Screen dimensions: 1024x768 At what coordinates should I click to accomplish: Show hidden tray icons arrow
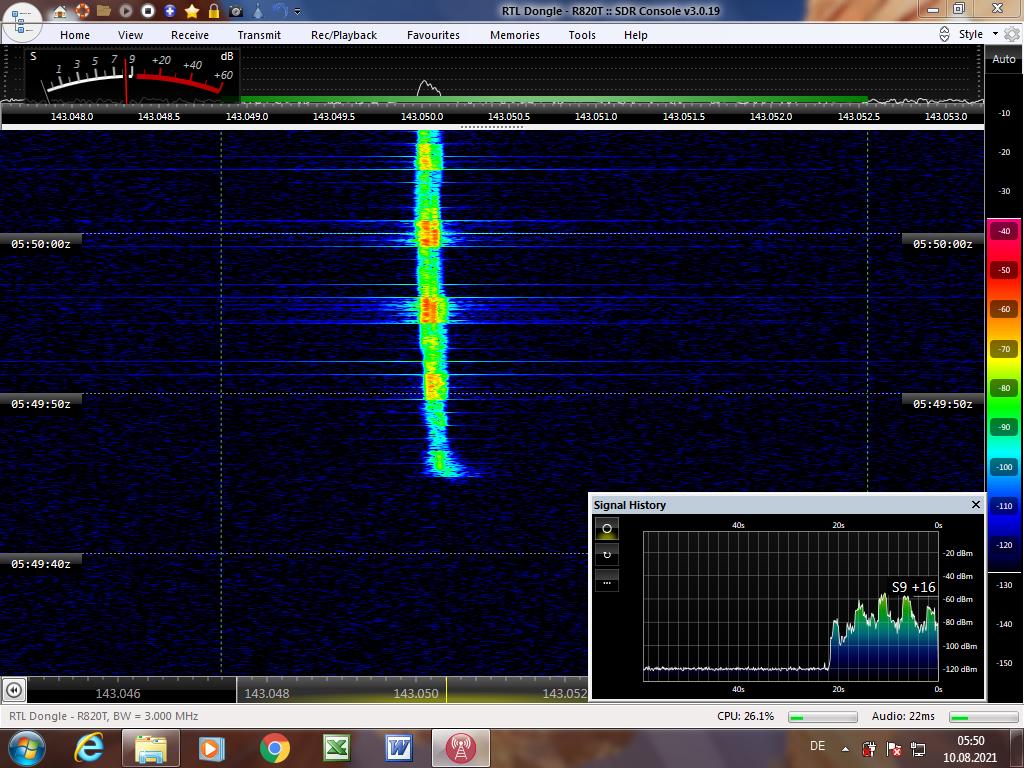845,749
